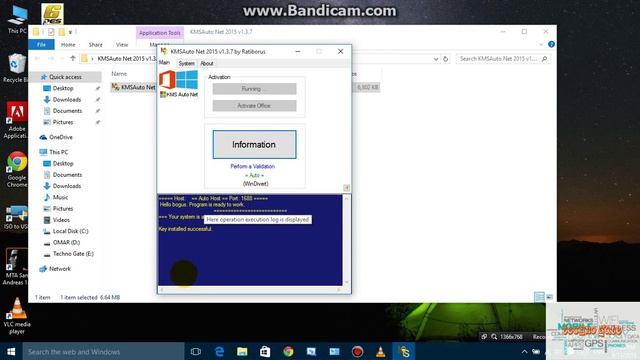This screenshot has height=360, width=640.
Task: Click the log panel vertical scrollbar
Action: click(347, 240)
